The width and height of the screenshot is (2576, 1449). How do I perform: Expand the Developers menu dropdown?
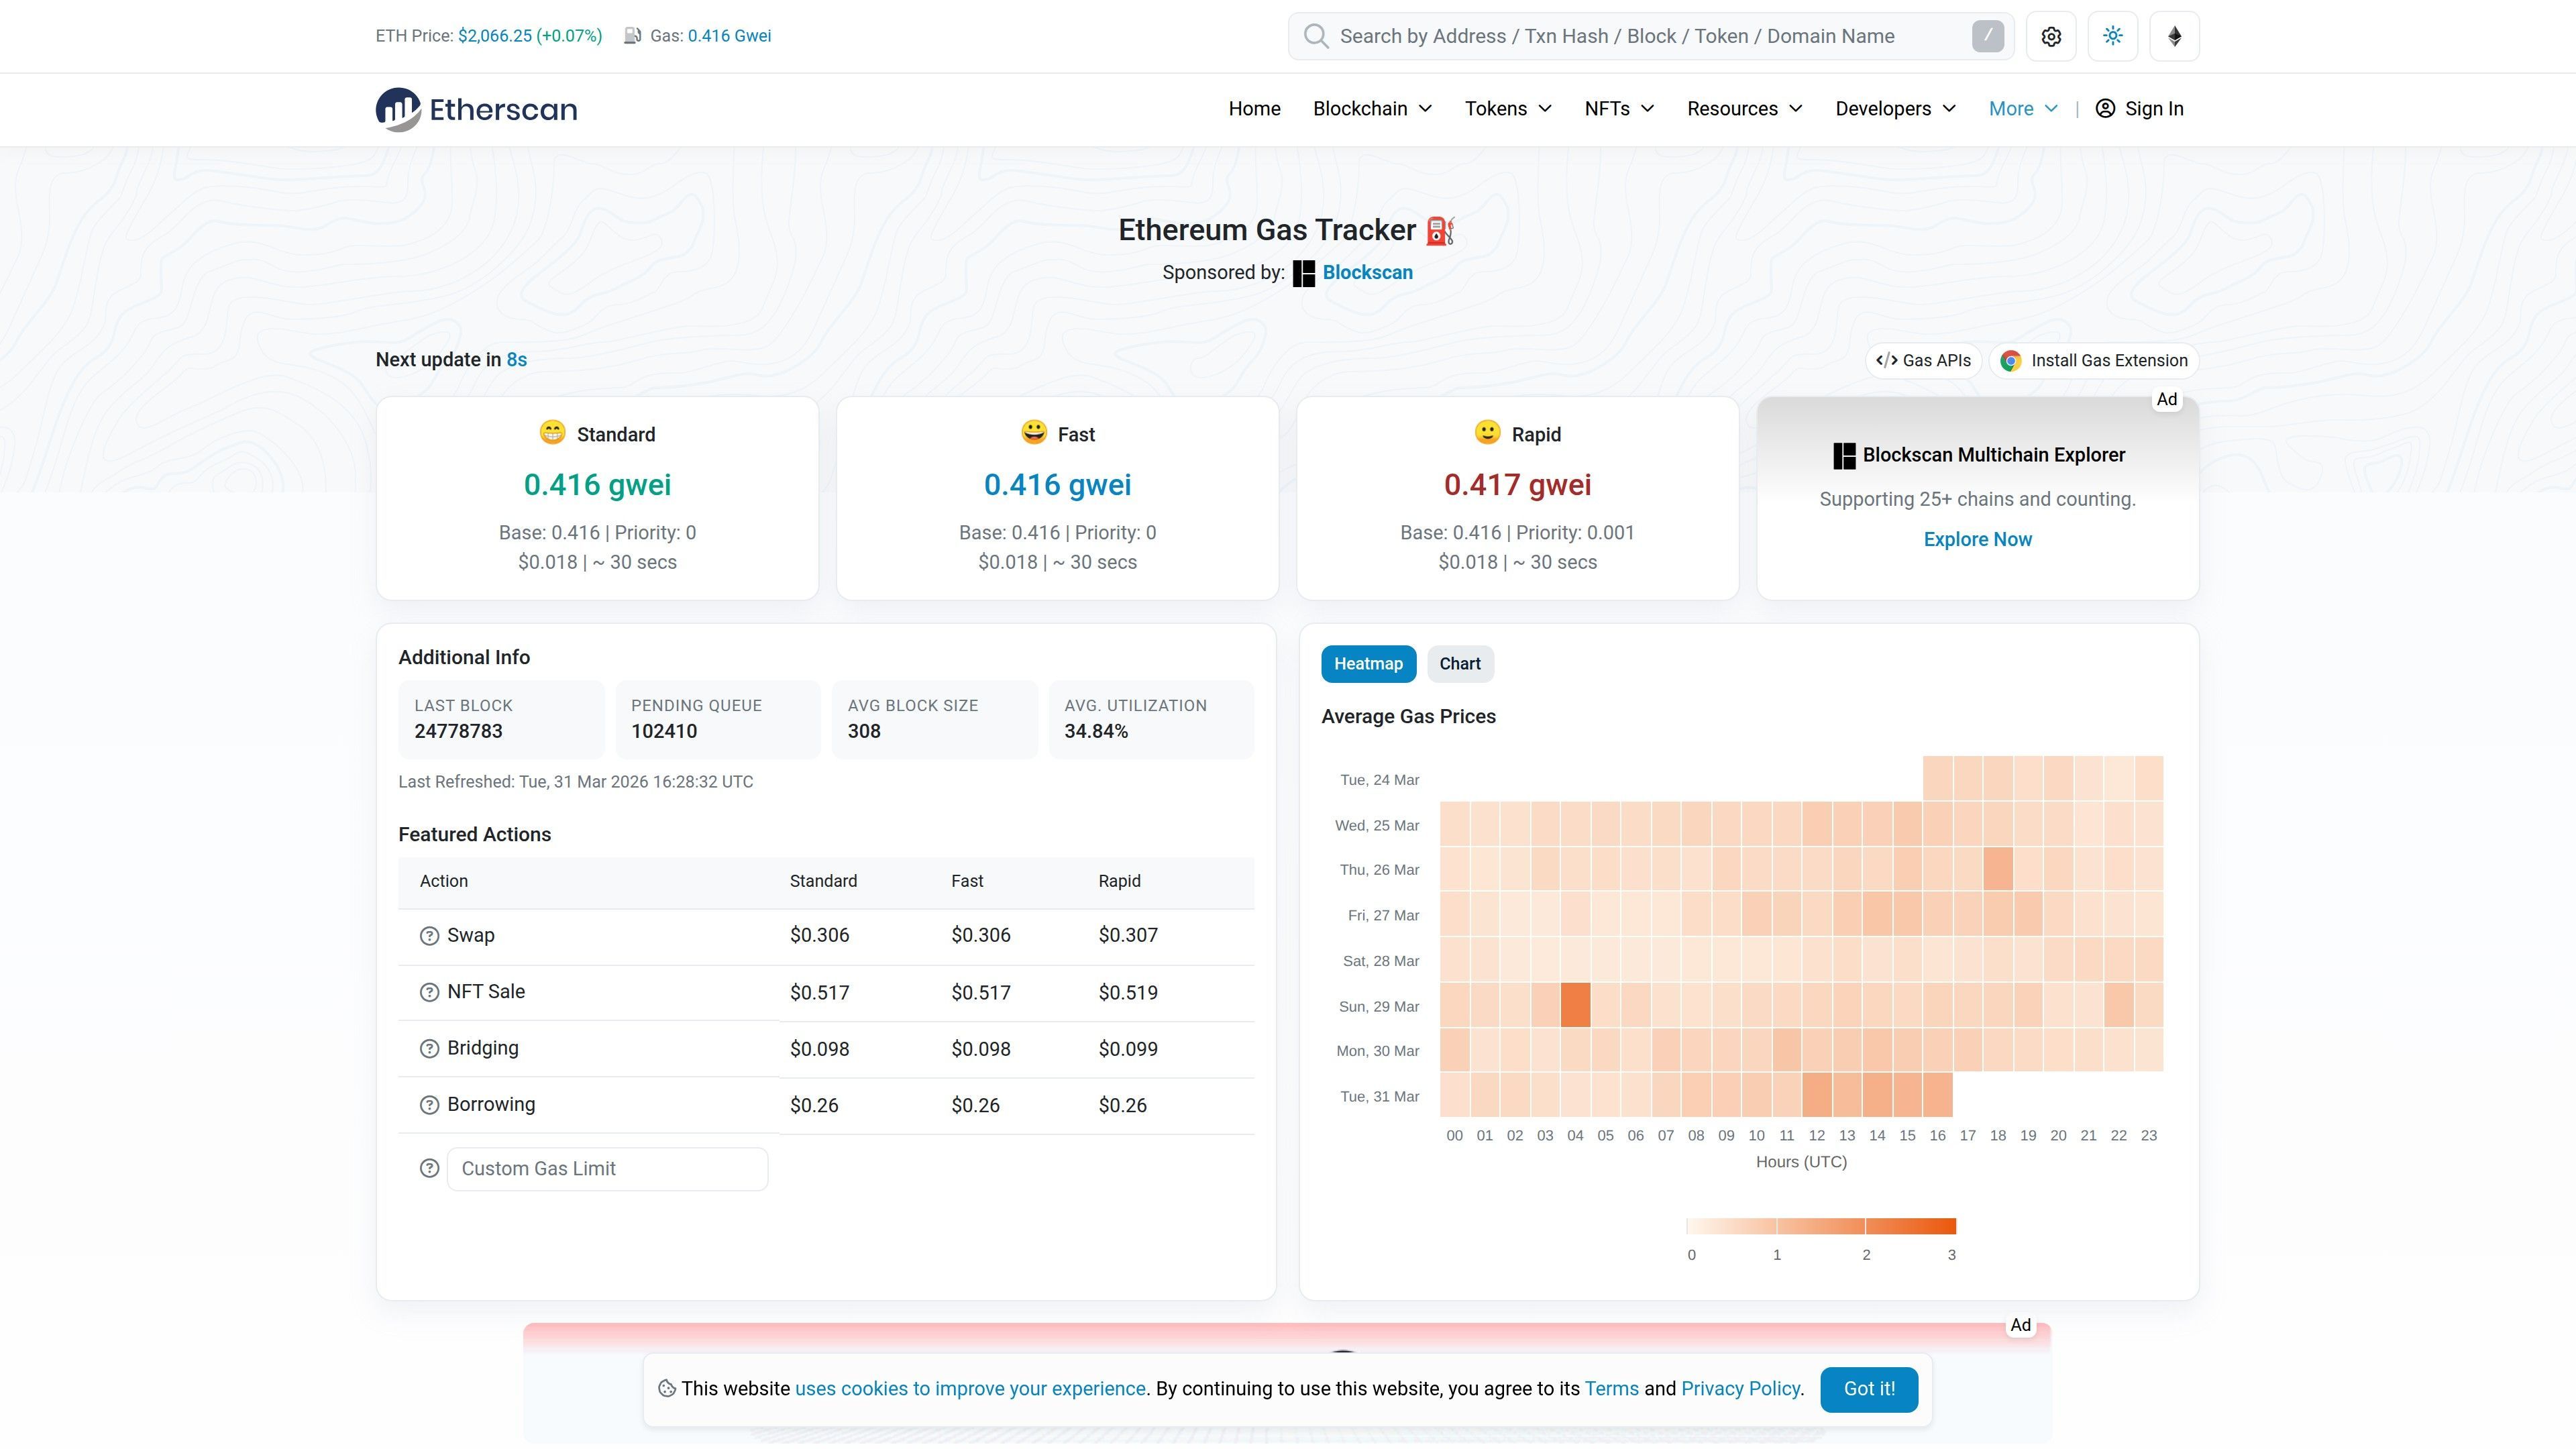(x=1894, y=109)
